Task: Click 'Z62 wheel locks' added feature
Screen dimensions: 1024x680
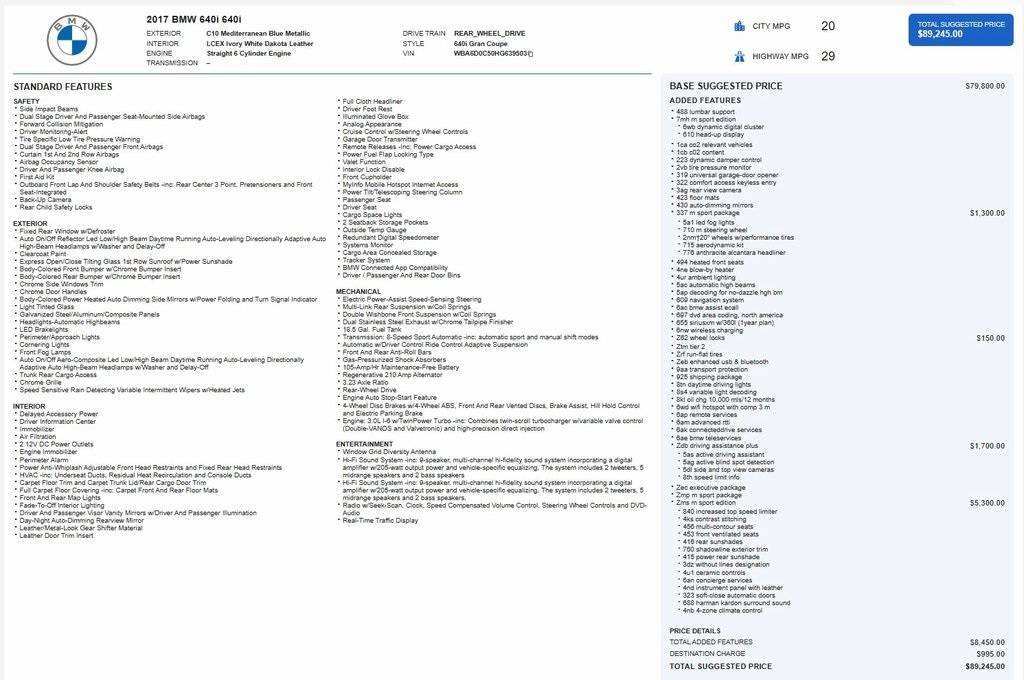Action: click(701, 338)
